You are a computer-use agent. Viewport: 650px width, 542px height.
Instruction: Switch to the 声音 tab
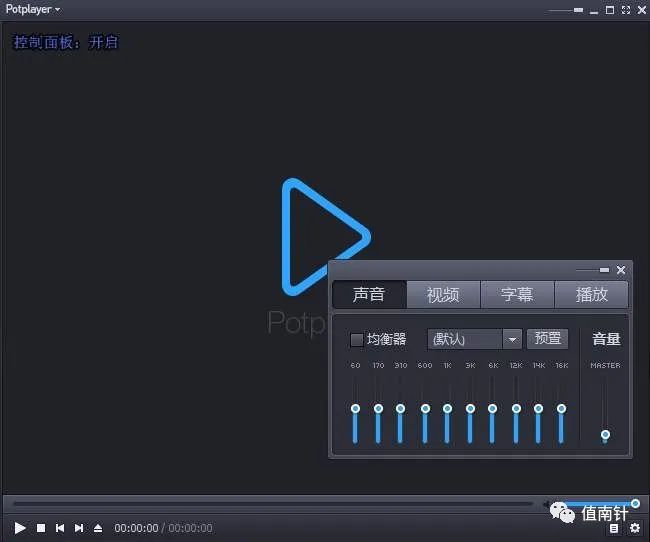369,294
